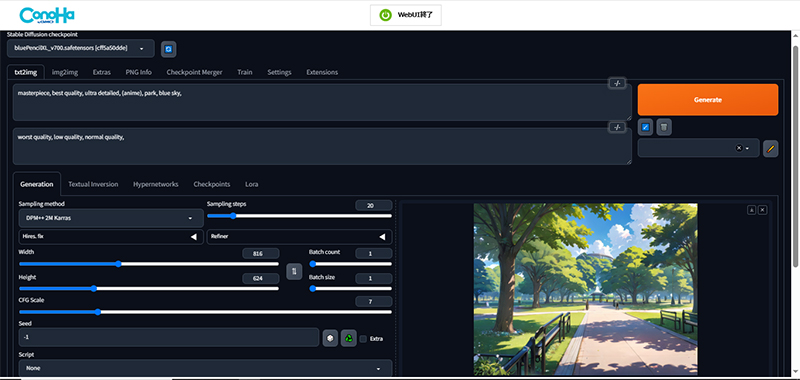The image size is (800, 380).
Task: Expand the Hires. fix section
Action: (x=110, y=237)
